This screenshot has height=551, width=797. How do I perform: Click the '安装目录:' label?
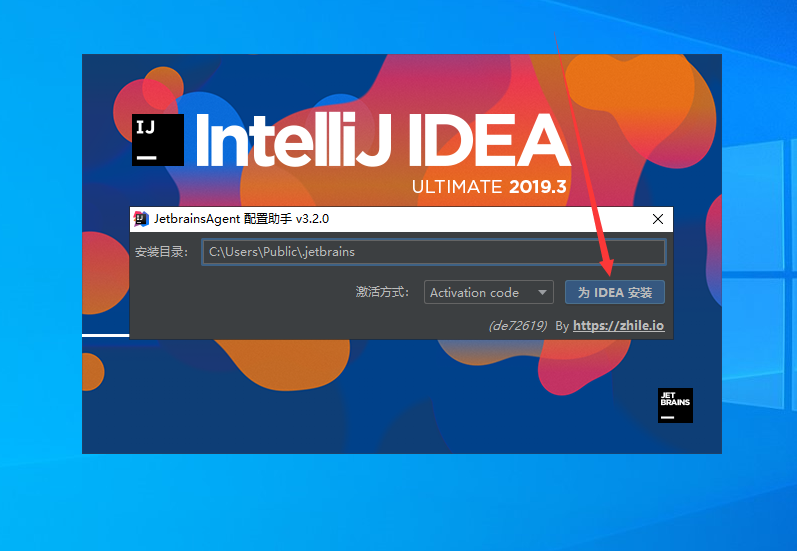coord(162,252)
